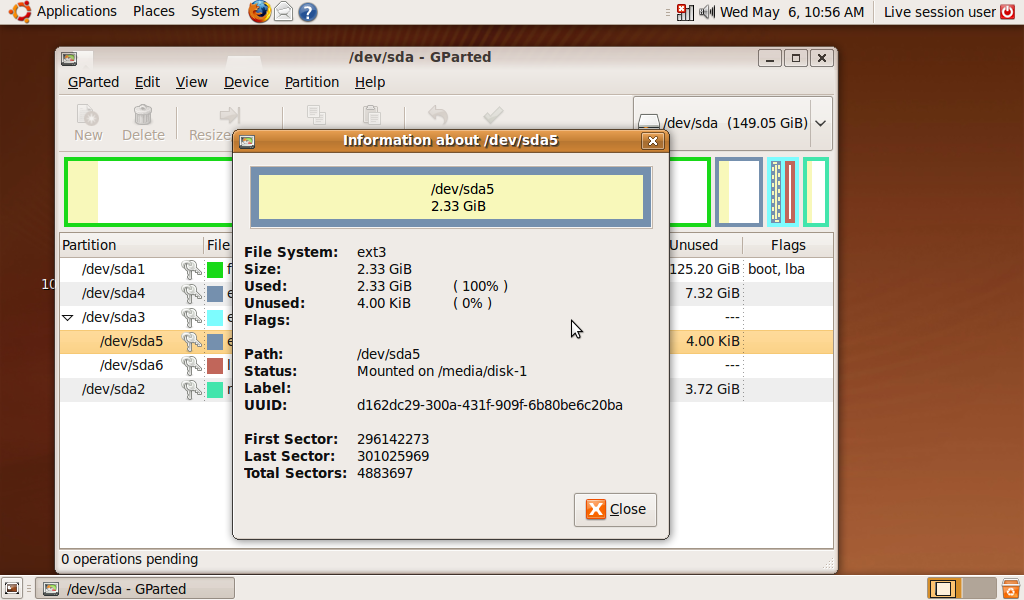Click the network status tray icon

(685, 12)
